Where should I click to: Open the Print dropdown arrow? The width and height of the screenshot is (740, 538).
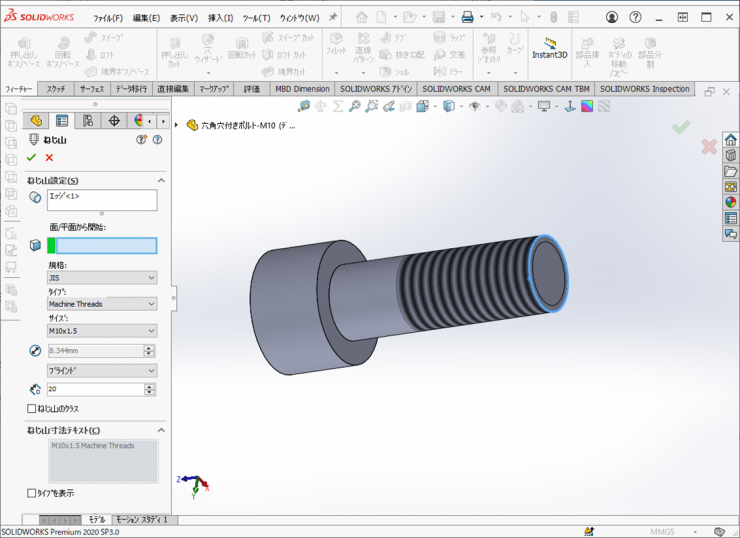coord(481,17)
